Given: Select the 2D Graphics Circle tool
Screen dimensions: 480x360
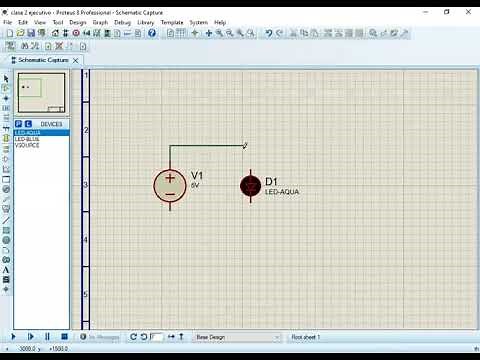Looking at the screenshot, I should tap(6, 240).
